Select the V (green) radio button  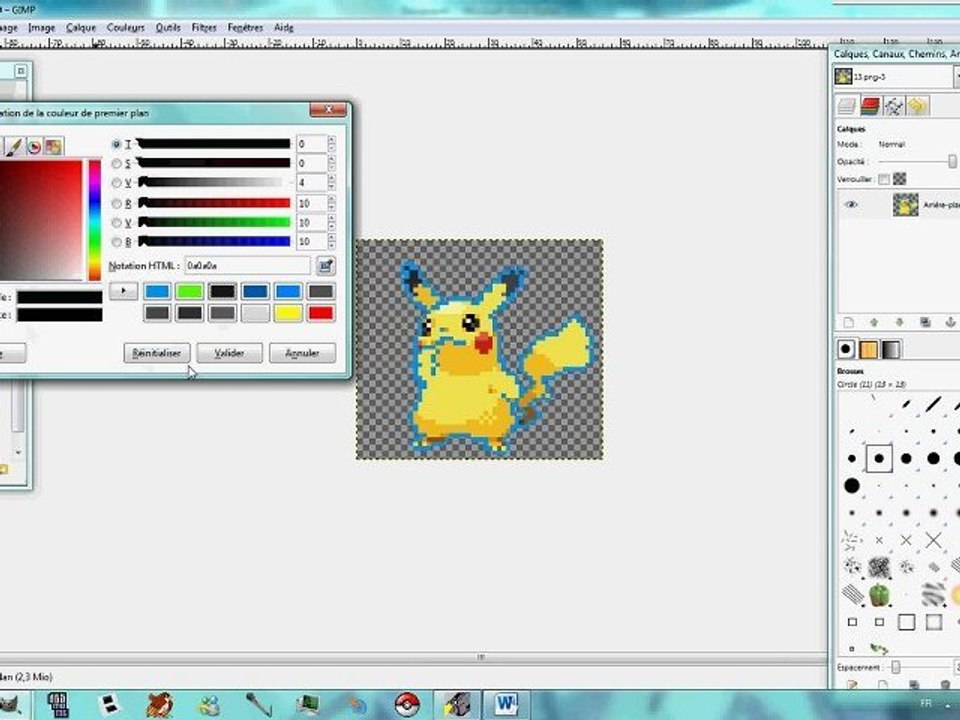116,223
